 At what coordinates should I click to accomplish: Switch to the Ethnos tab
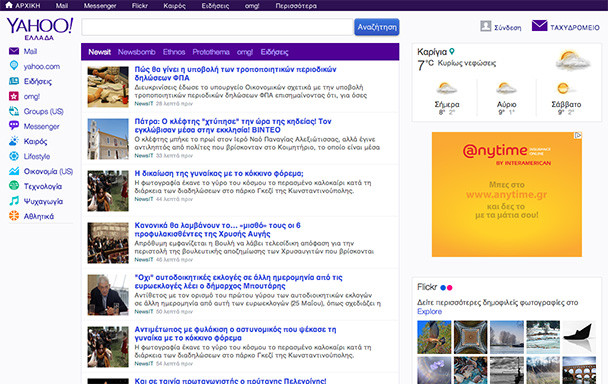coord(174,52)
